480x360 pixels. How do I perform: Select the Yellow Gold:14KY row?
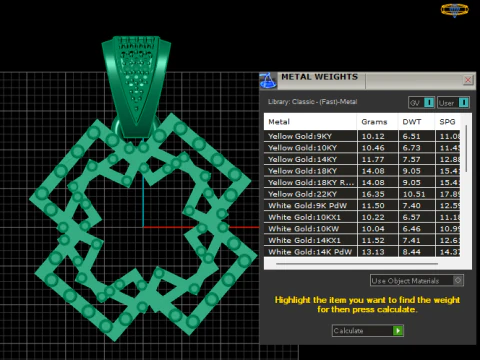(x=362, y=159)
